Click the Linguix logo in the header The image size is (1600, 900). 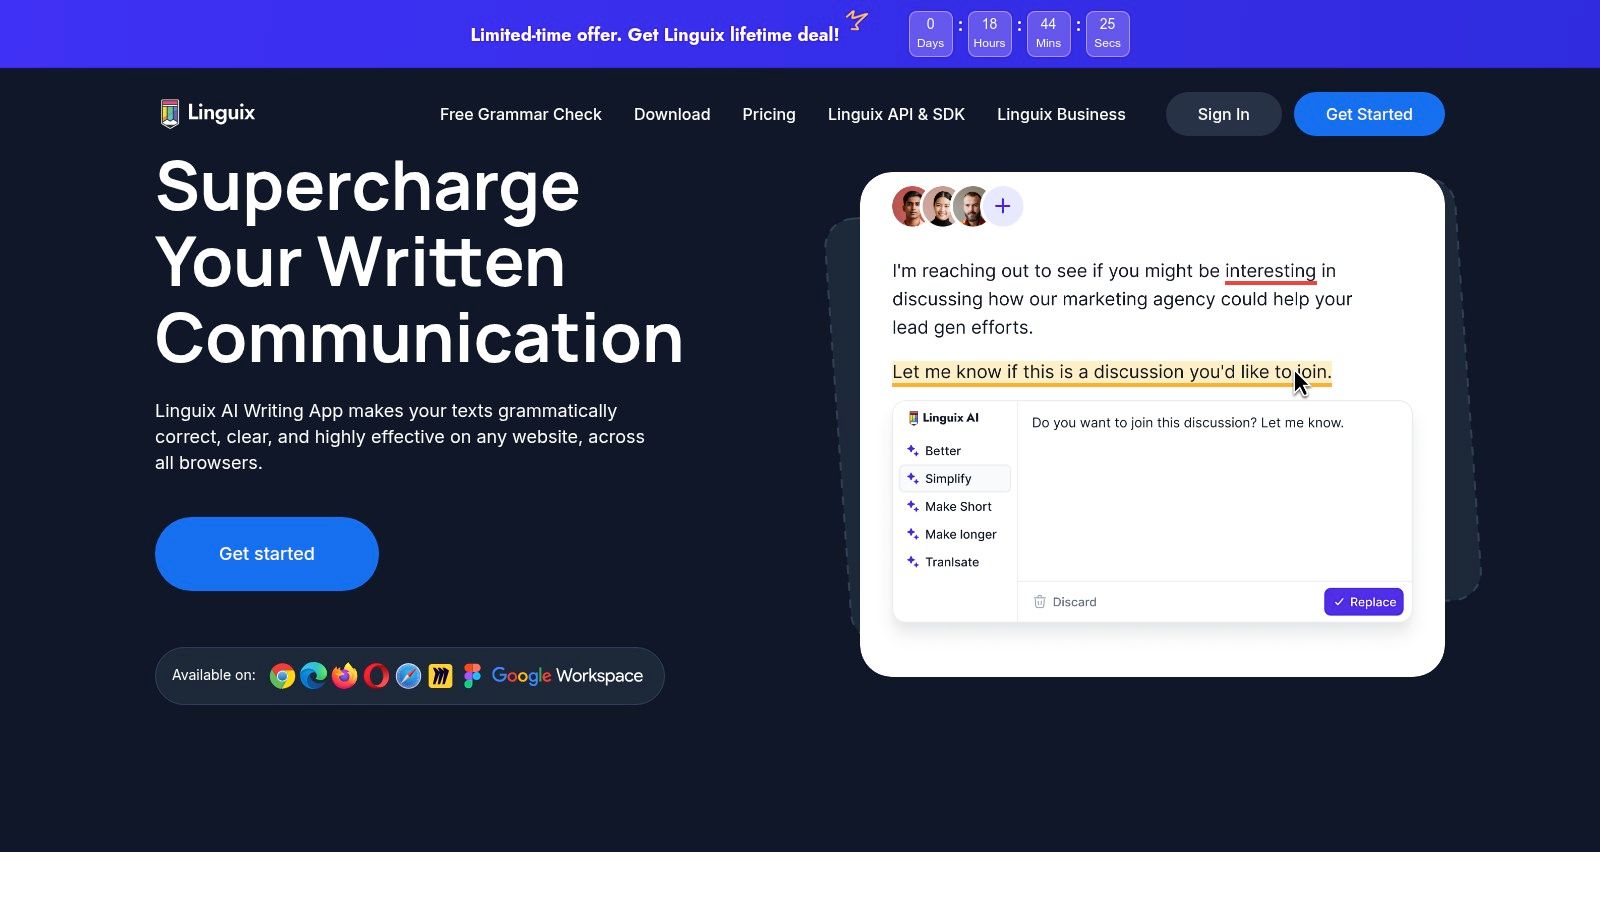pos(207,113)
